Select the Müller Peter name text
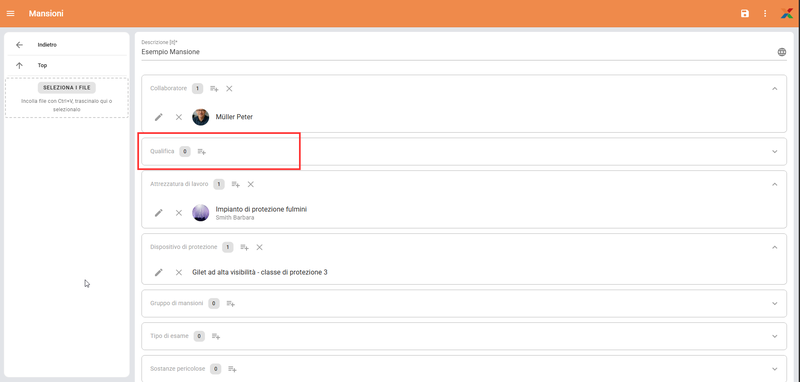Image resolution: width=800 pixels, height=382 pixels. (234, 117)
